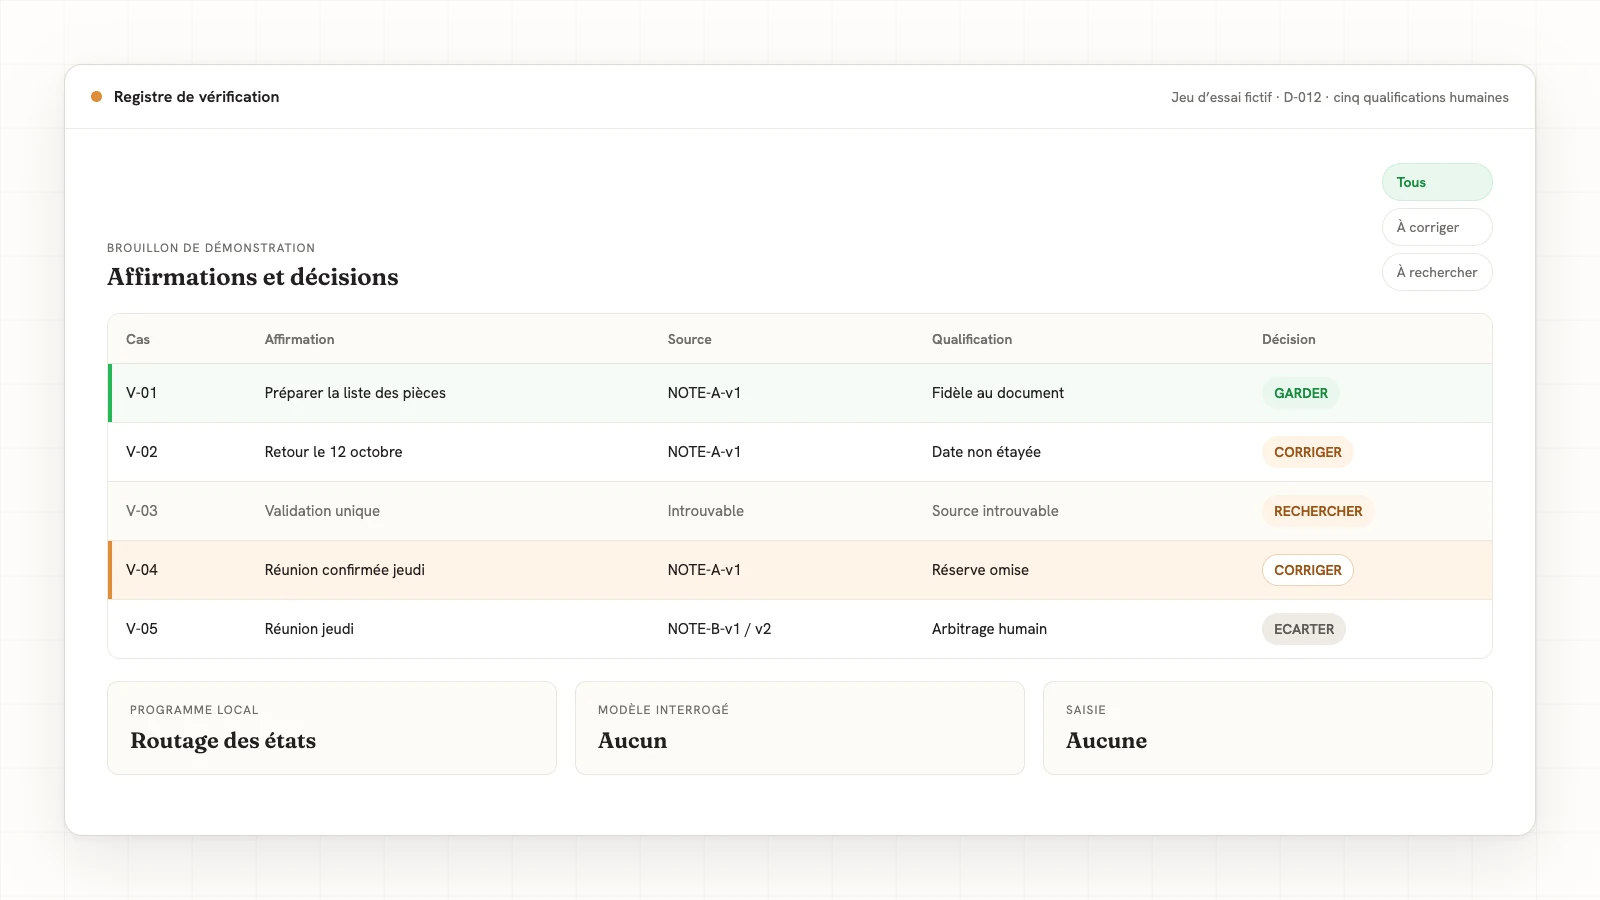This screenshot has width=1600, height=900.
Task: Select case V-02
Action: pyautogui.click(x=800, y=452)
